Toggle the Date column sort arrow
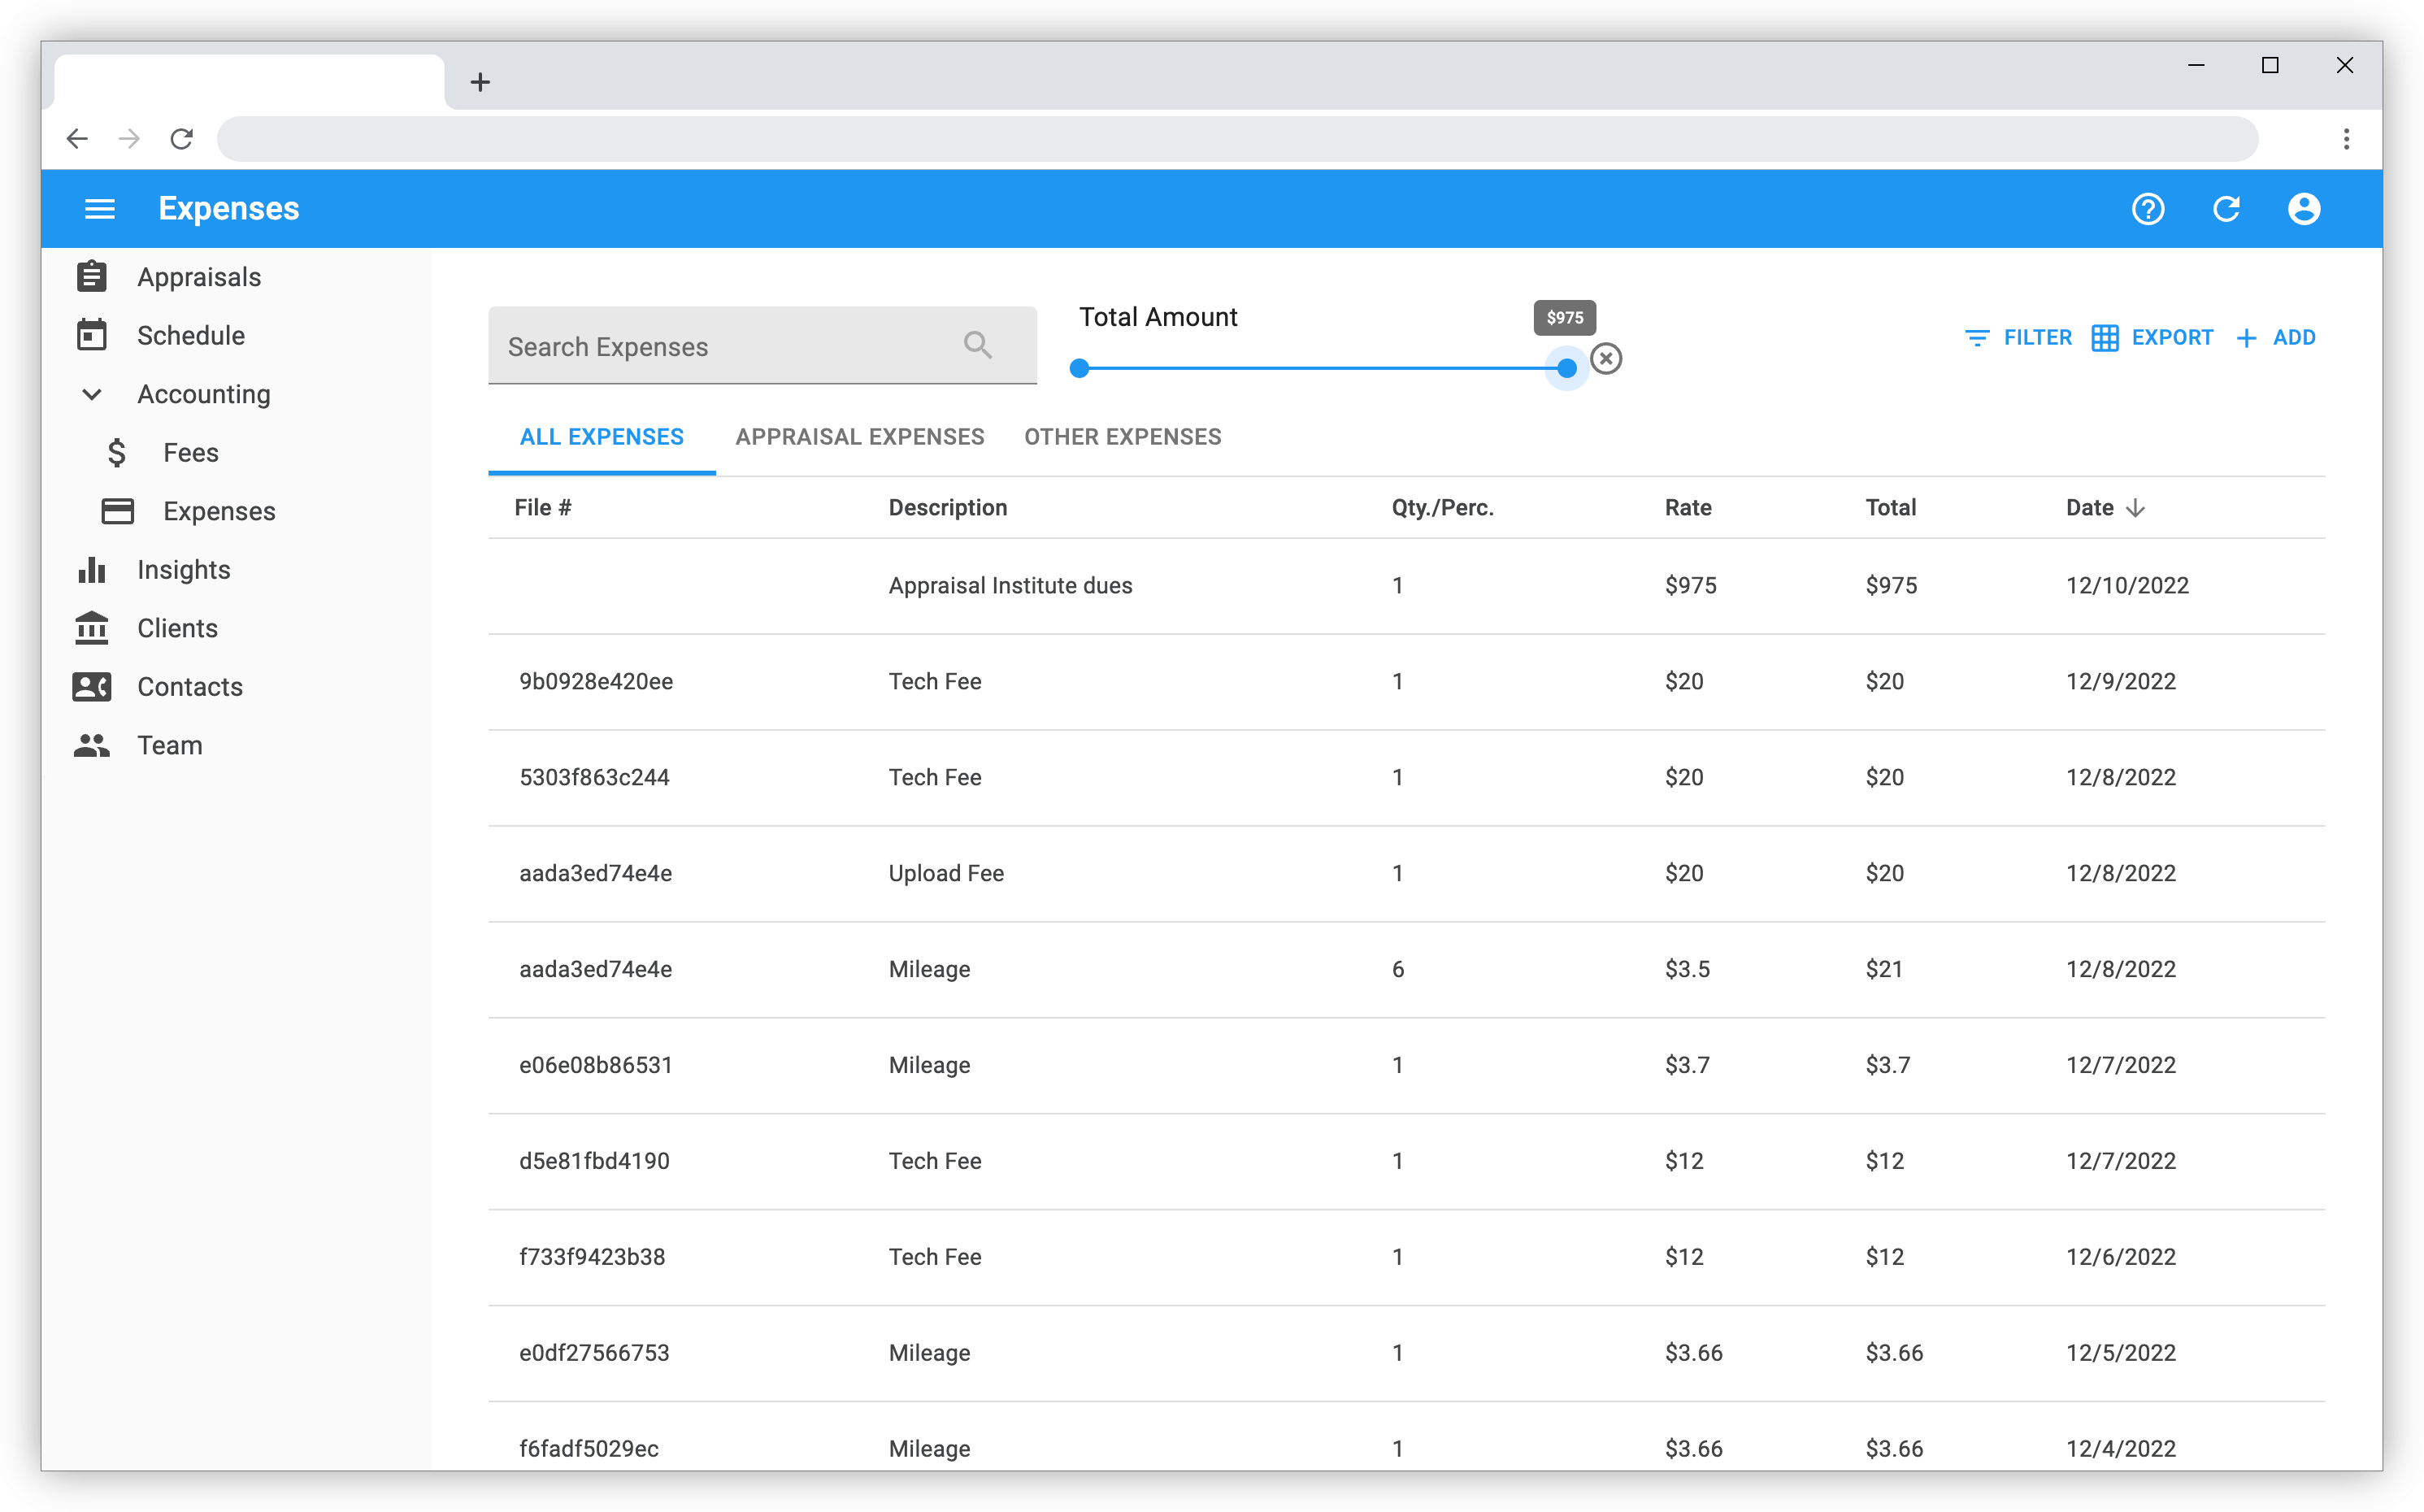Screen dimensions: 2424x1512 point(2138,507)
